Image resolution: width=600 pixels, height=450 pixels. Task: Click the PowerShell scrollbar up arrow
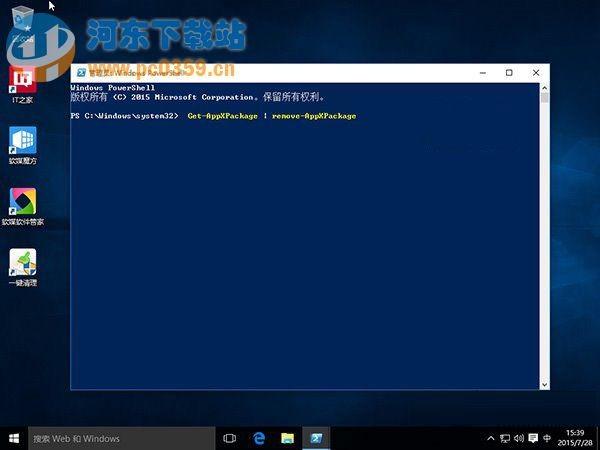[545, 88]
